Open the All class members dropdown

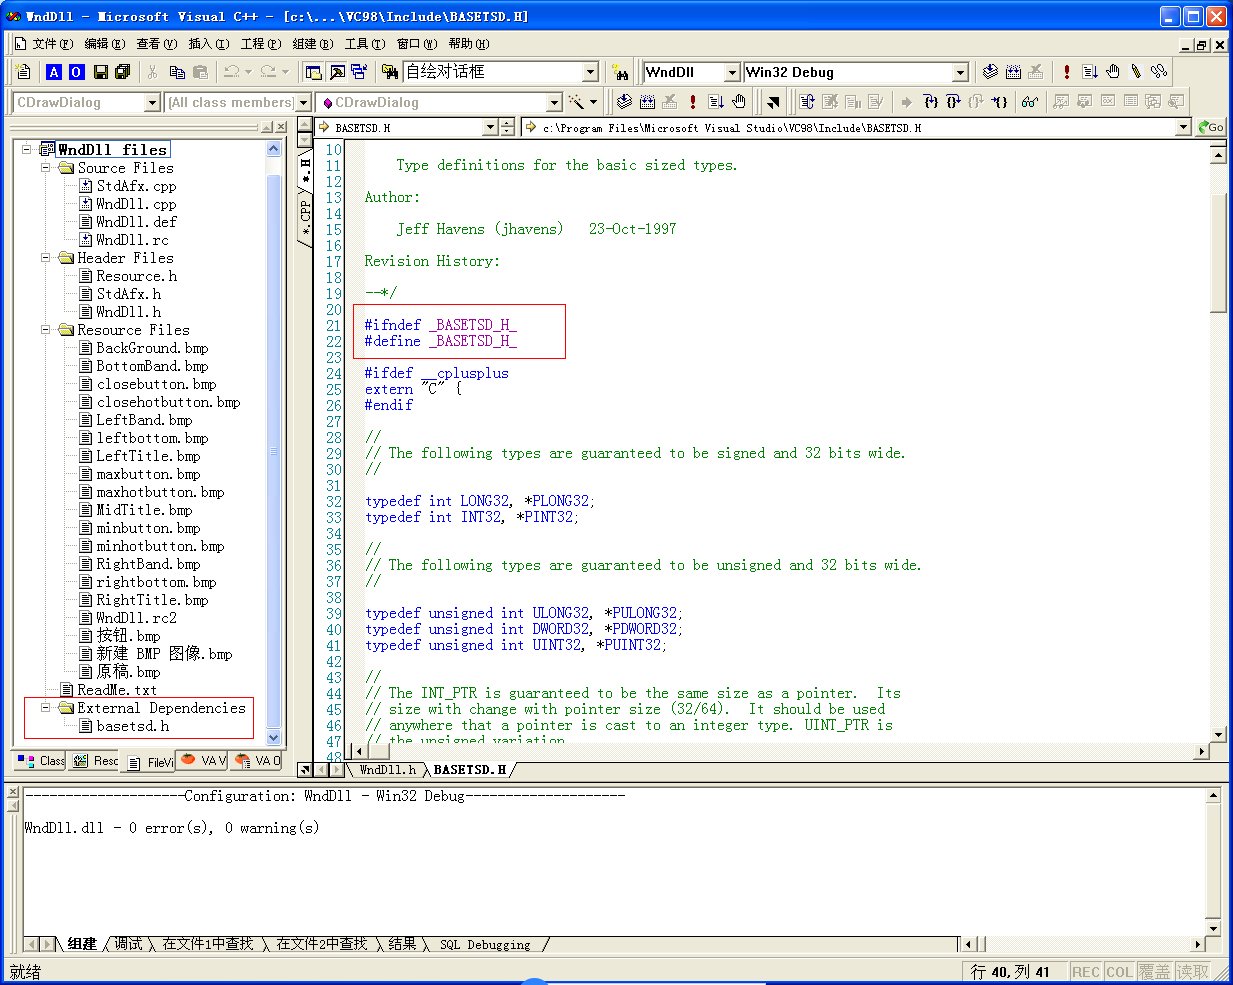(303, 103)
